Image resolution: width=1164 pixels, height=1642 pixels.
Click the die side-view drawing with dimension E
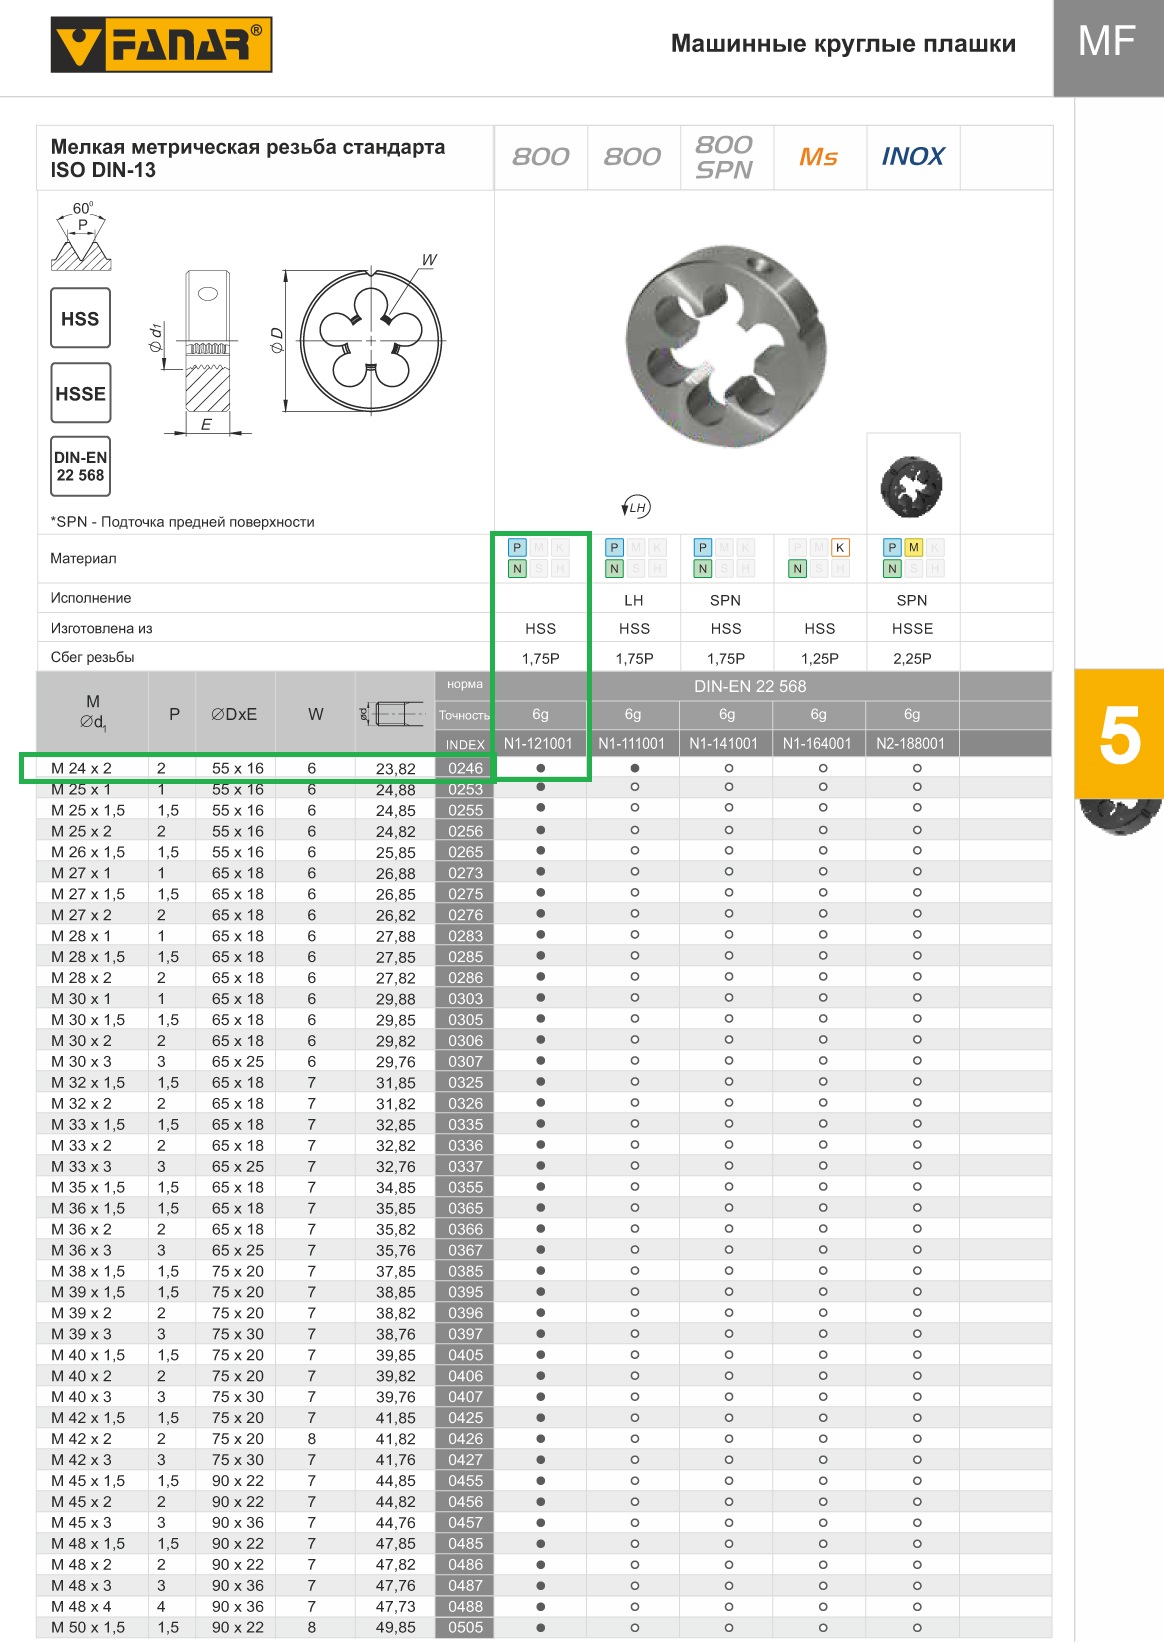click(205, 351)
